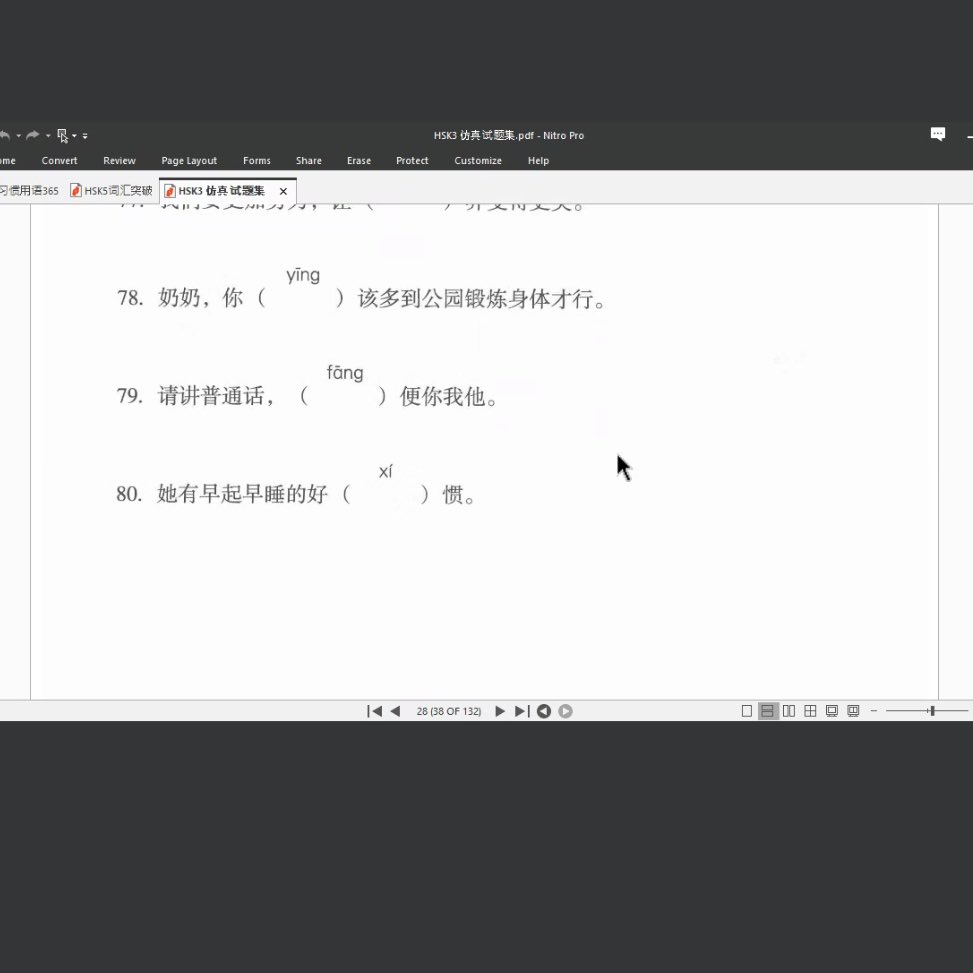Open the Page Layout ribbon tab

pos(189,161)
